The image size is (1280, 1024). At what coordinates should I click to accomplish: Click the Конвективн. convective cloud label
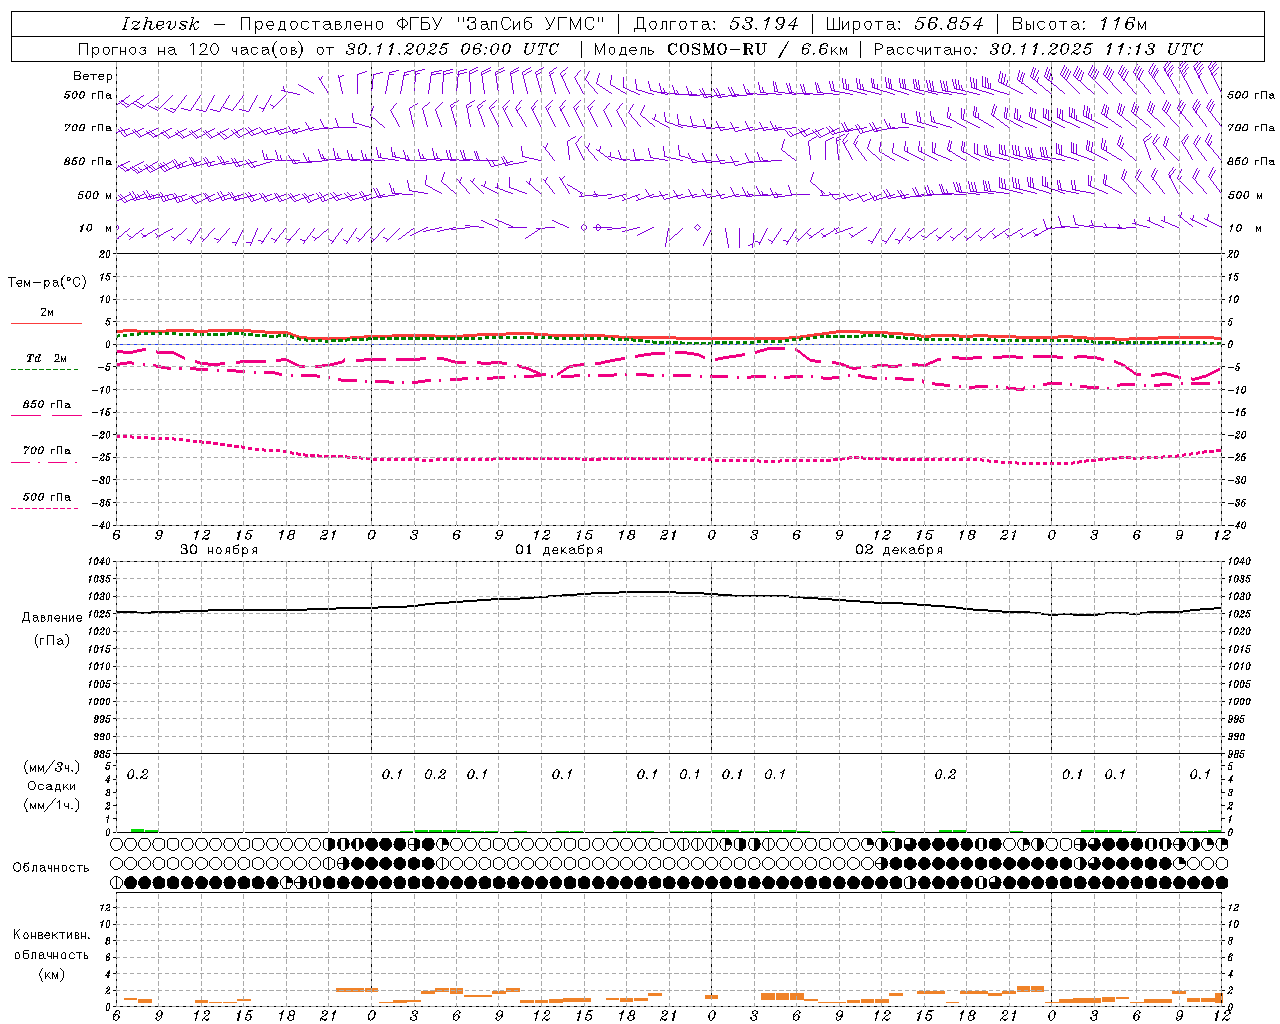[x=51, y=935]
